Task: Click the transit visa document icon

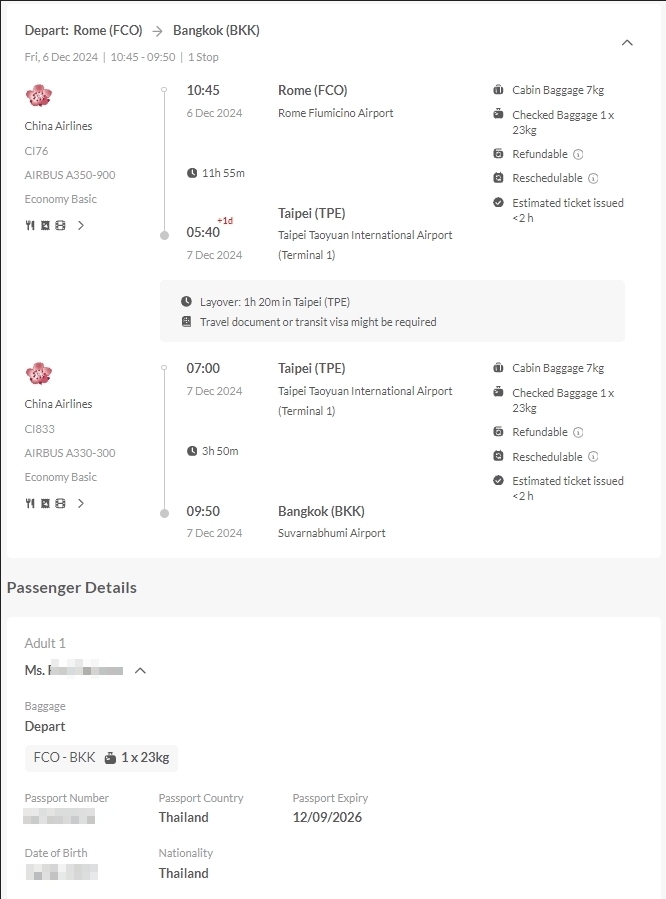Action: click(x=186, y=322)
